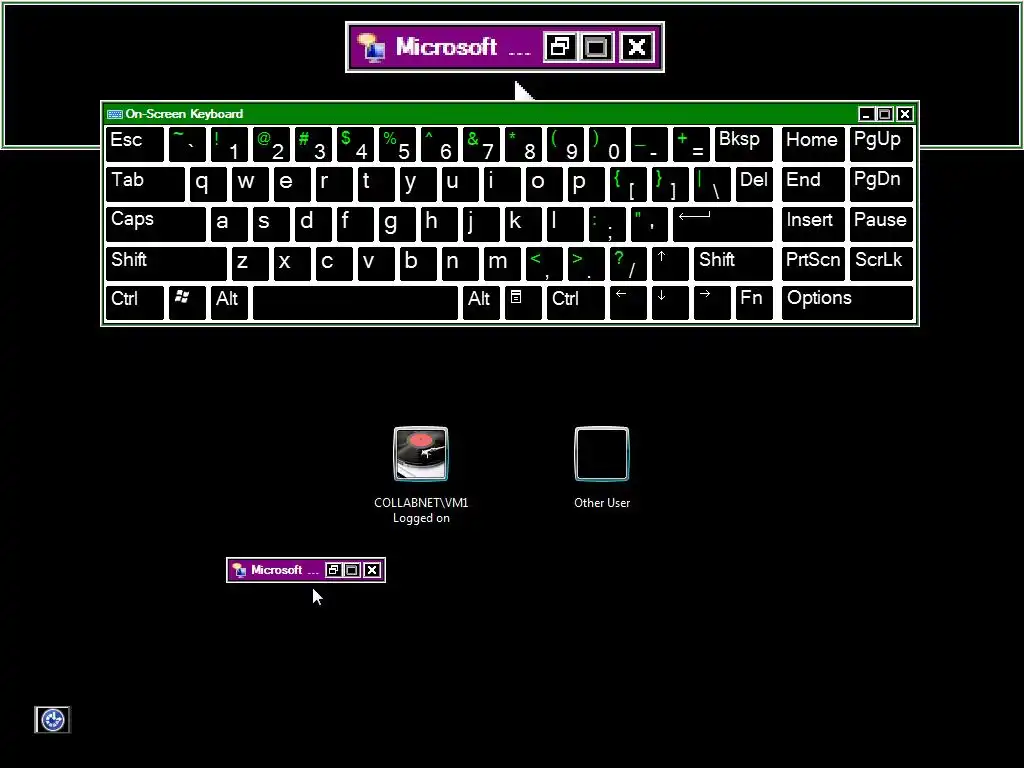Click the "Logged on" status text
The image size is (1024, 768).
click(x=421, y=519)
